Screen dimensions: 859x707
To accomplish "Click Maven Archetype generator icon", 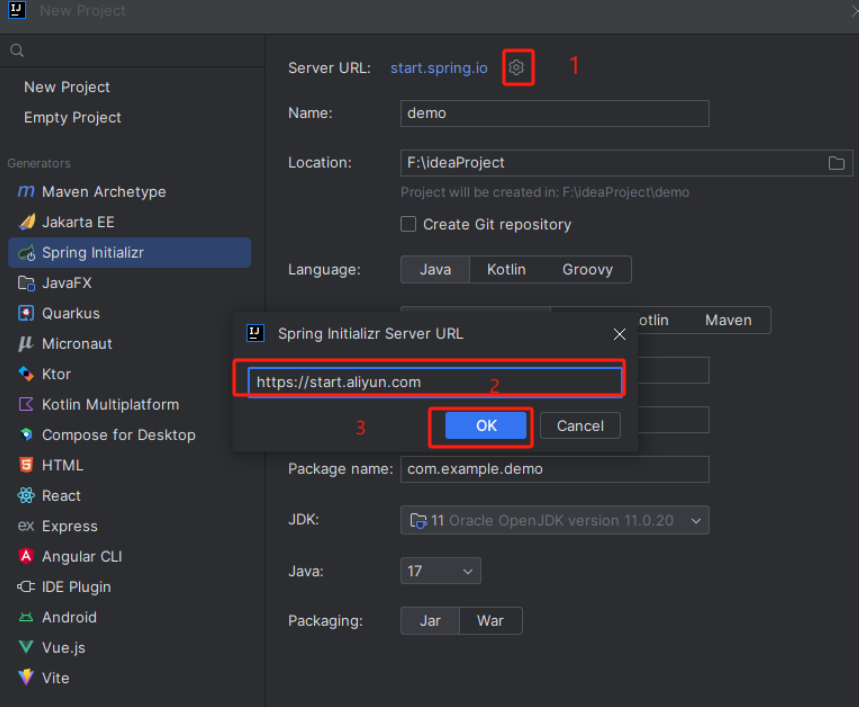I will pyautogui.click(x=26, y=192).
